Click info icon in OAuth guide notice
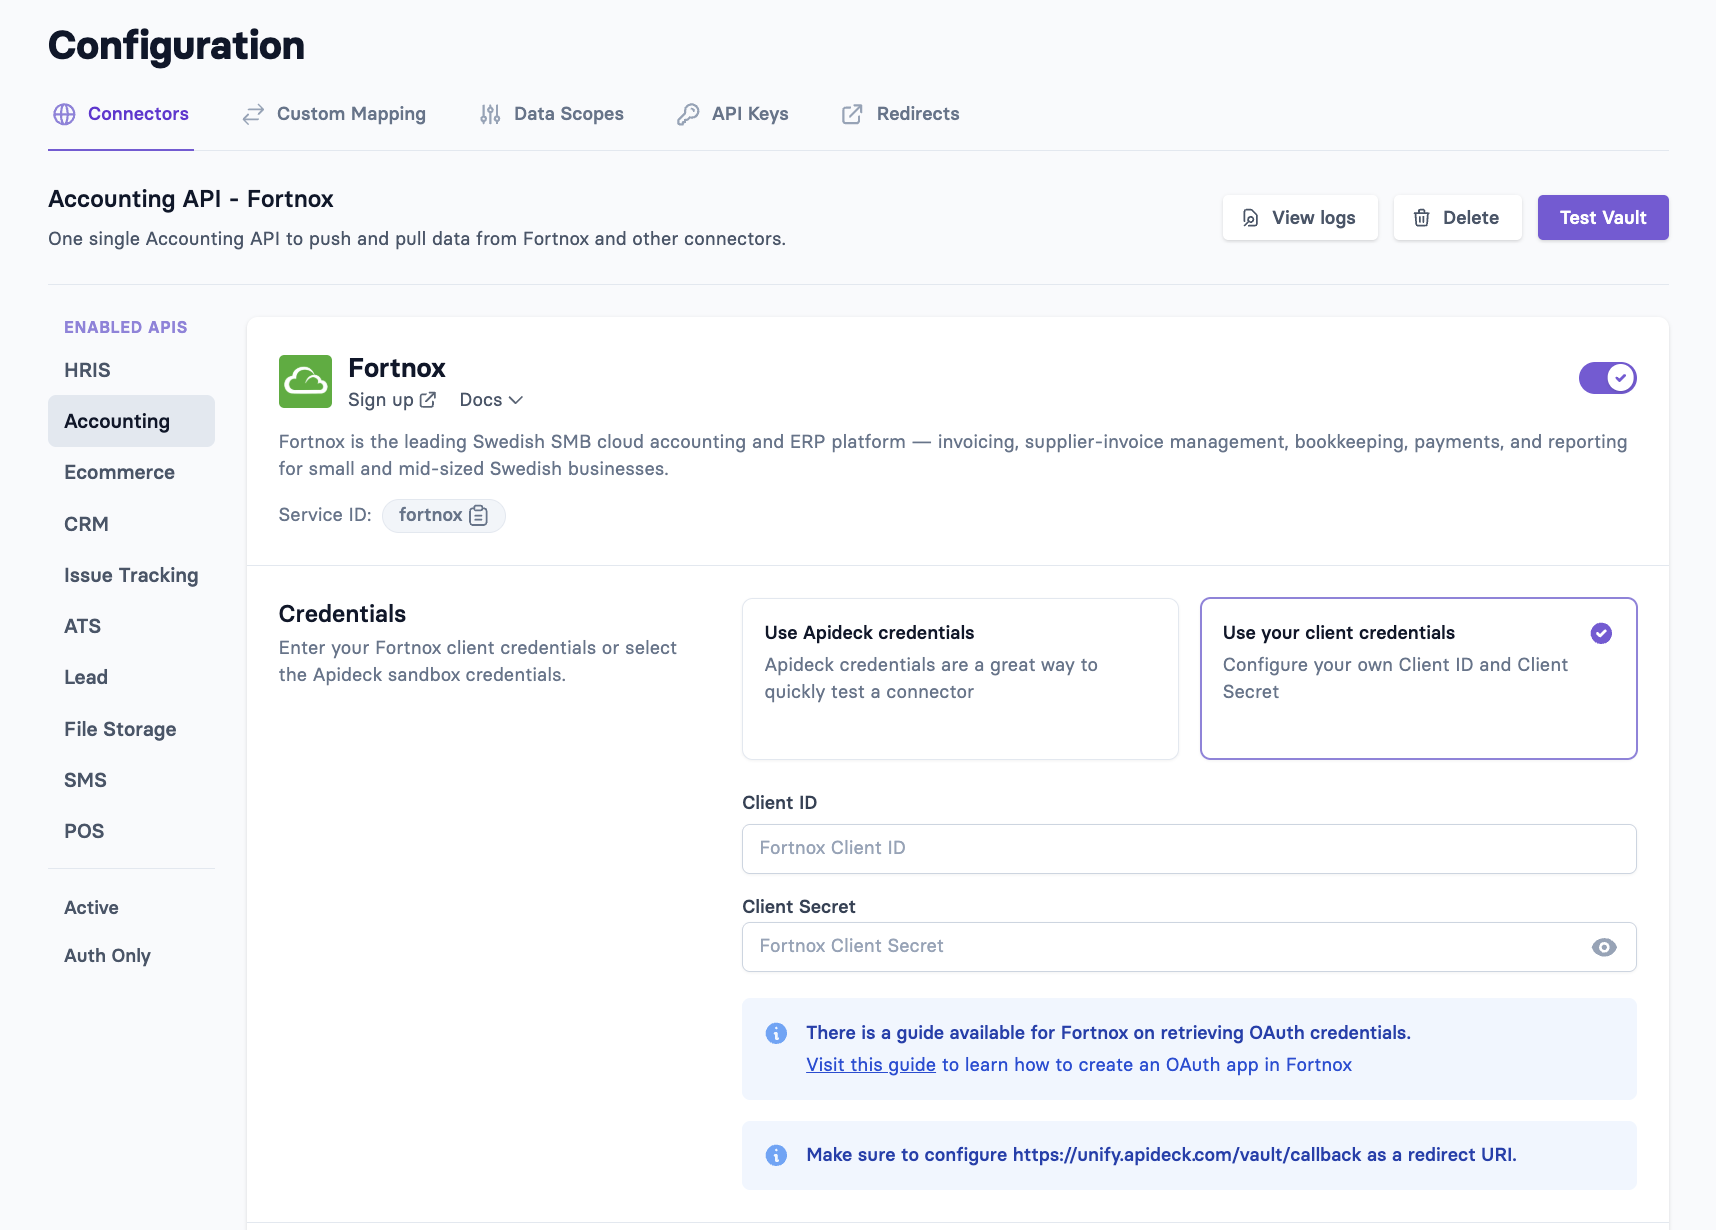 pos(776,1033)
